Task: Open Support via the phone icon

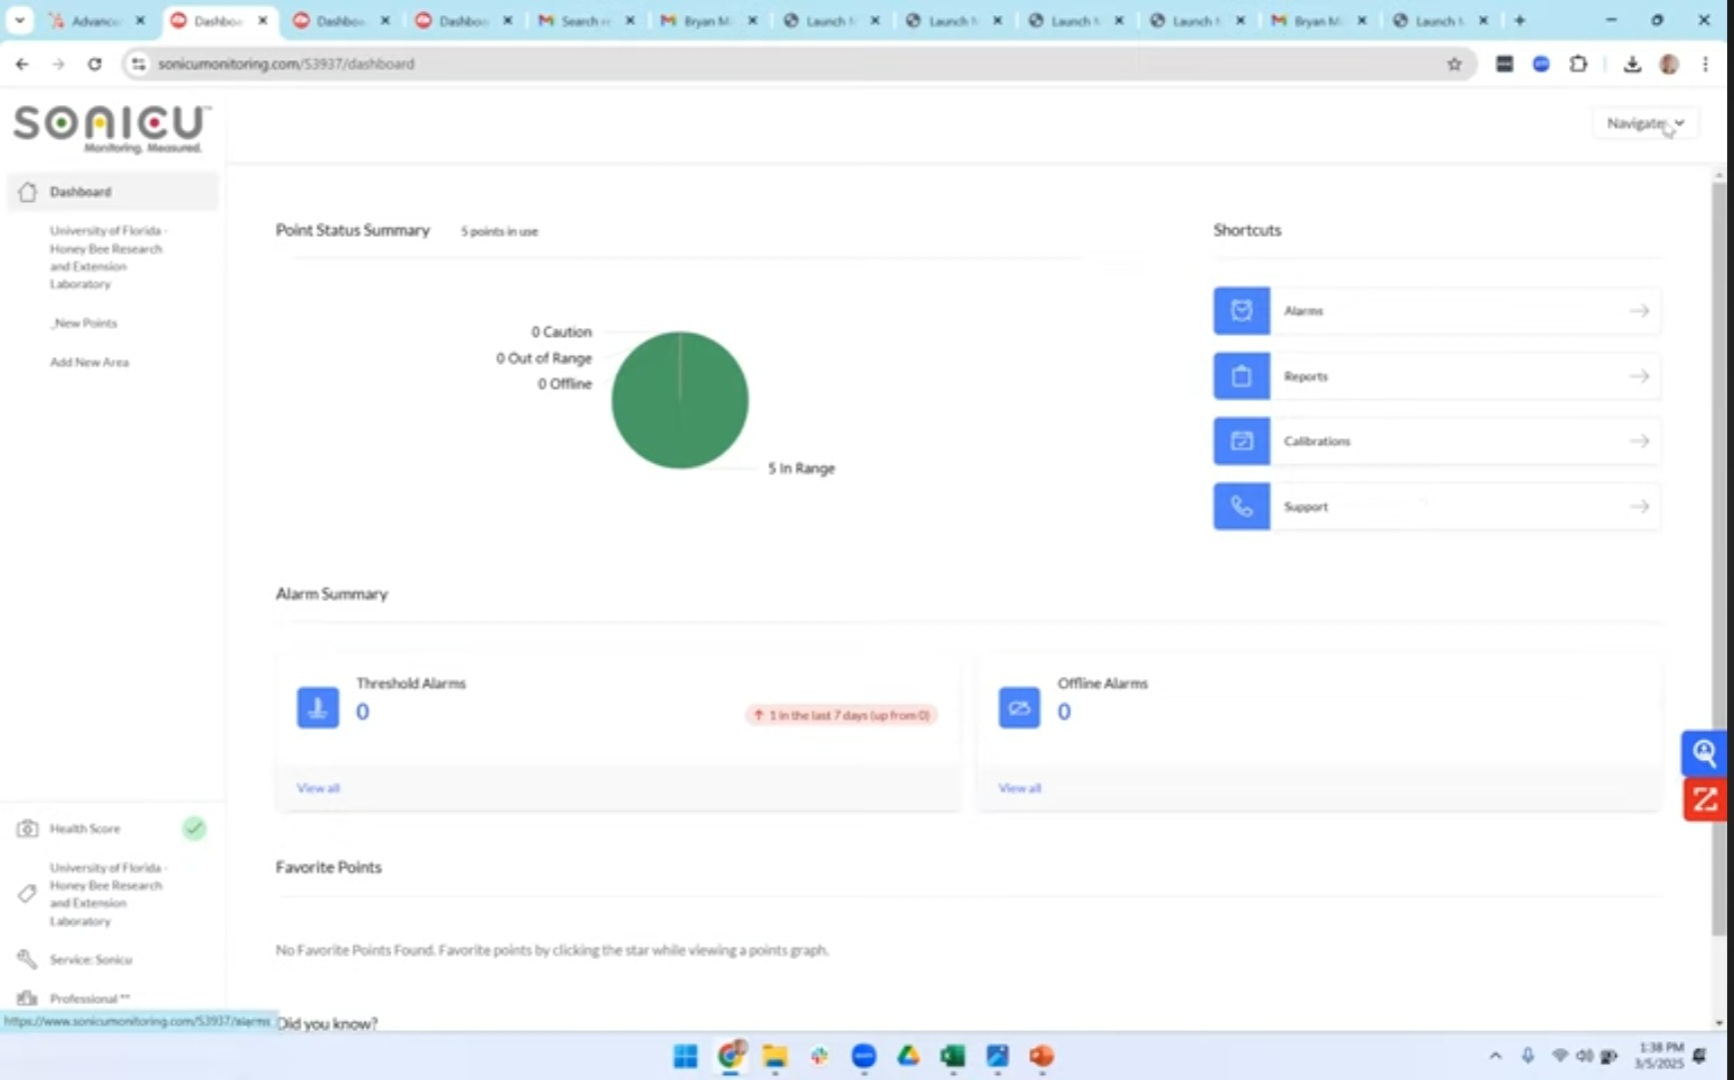Action: click(1241, 506)
